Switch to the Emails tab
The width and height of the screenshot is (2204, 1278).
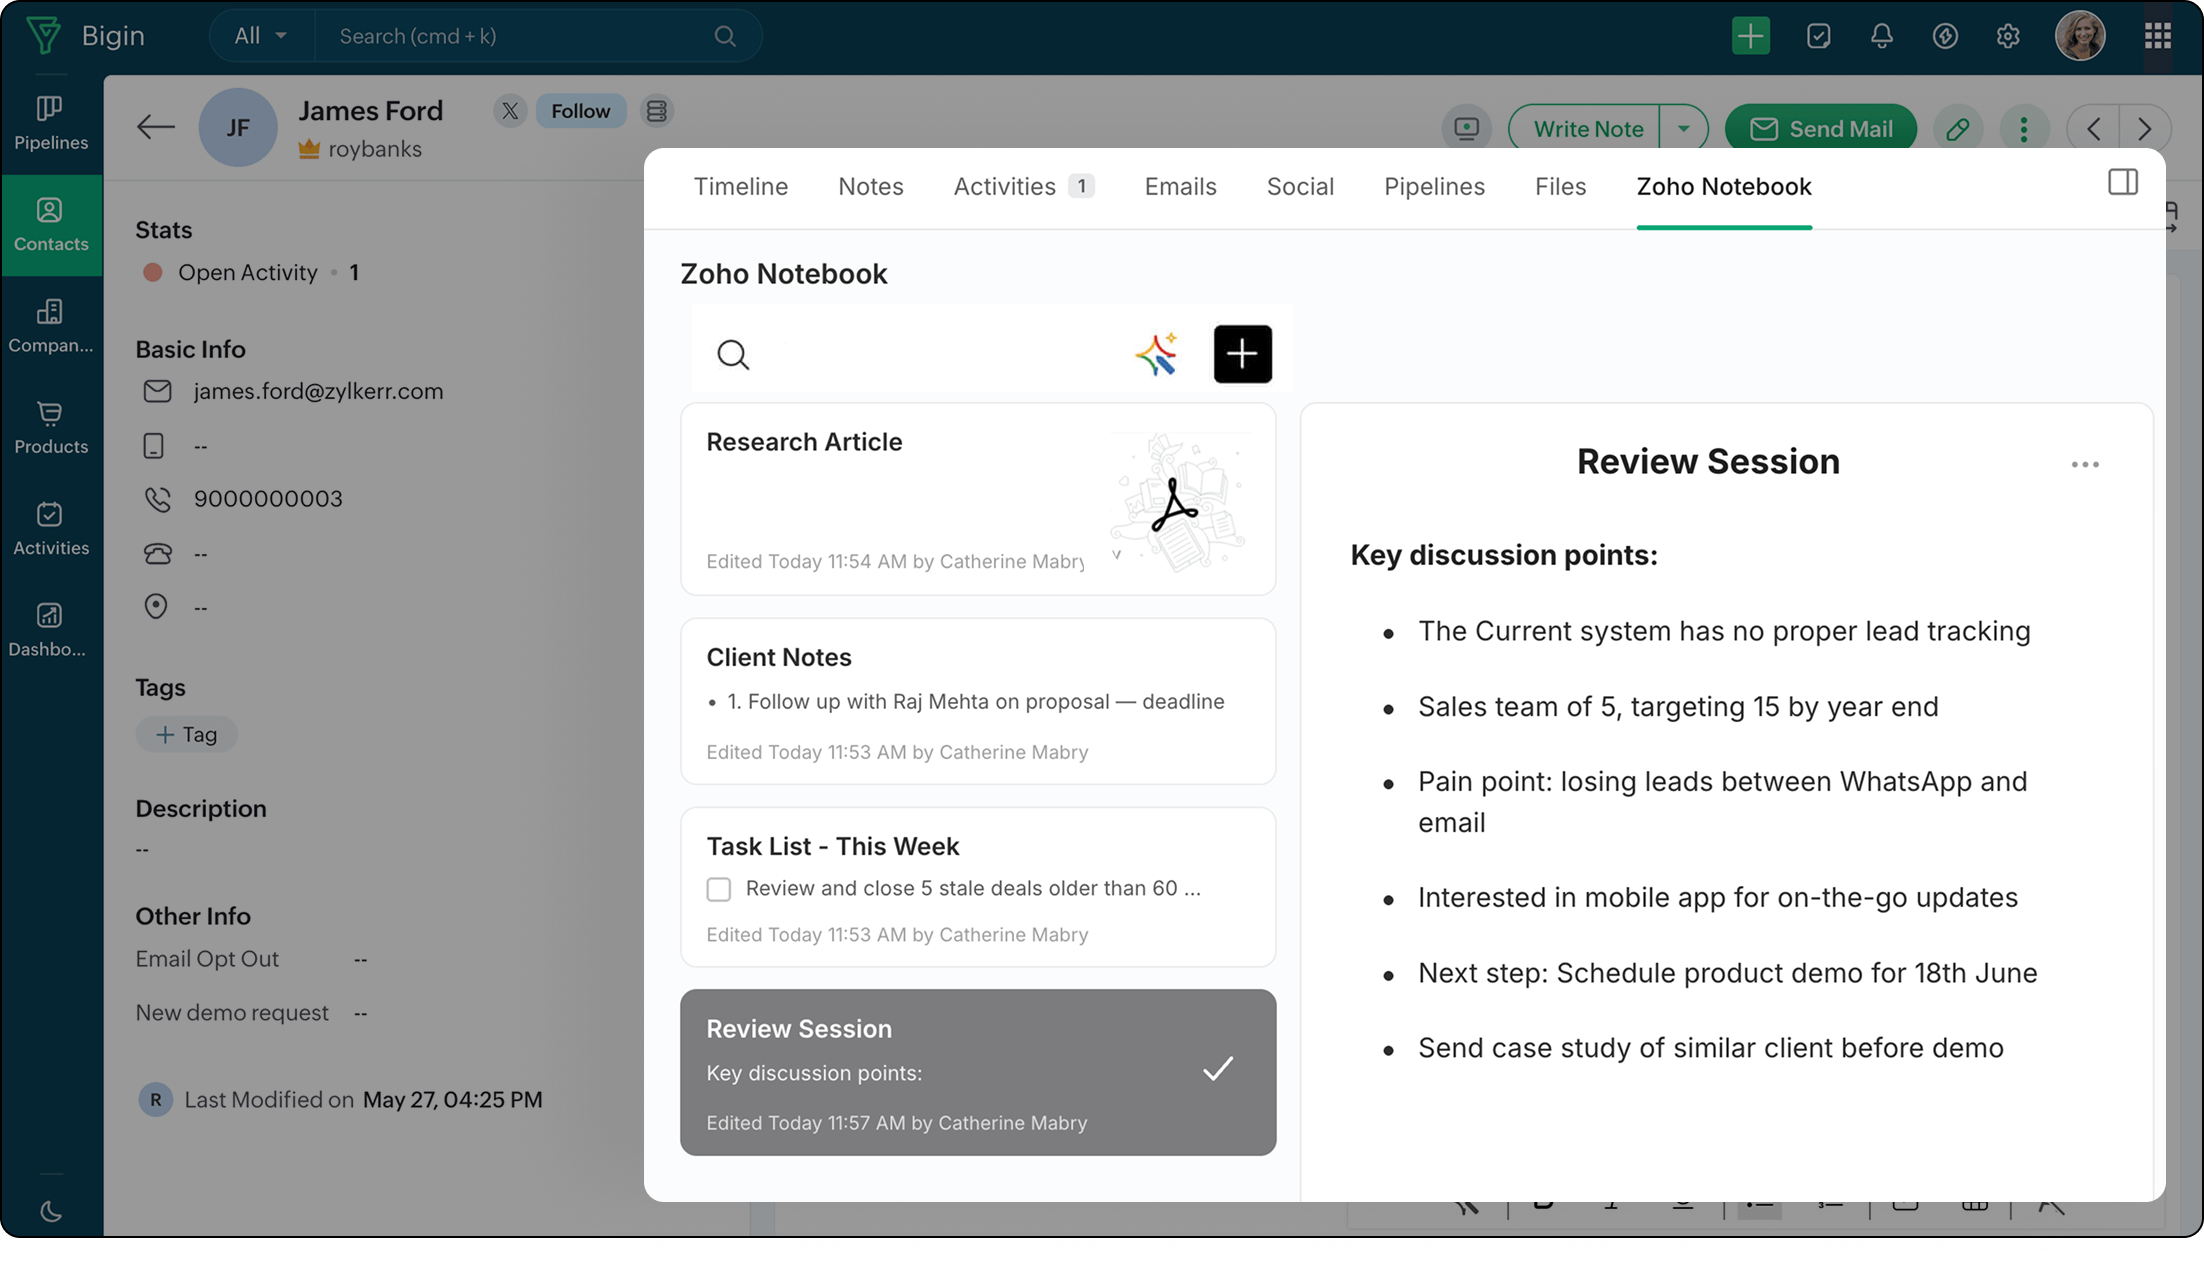point(1181,186)
